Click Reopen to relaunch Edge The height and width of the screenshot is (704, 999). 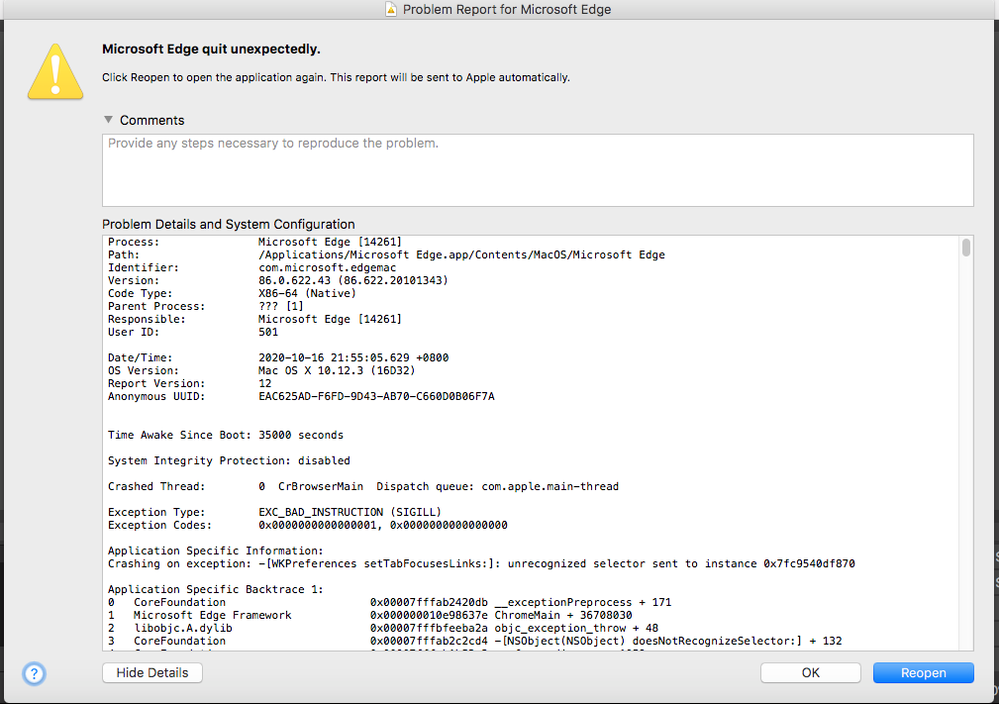pos(923,673)
